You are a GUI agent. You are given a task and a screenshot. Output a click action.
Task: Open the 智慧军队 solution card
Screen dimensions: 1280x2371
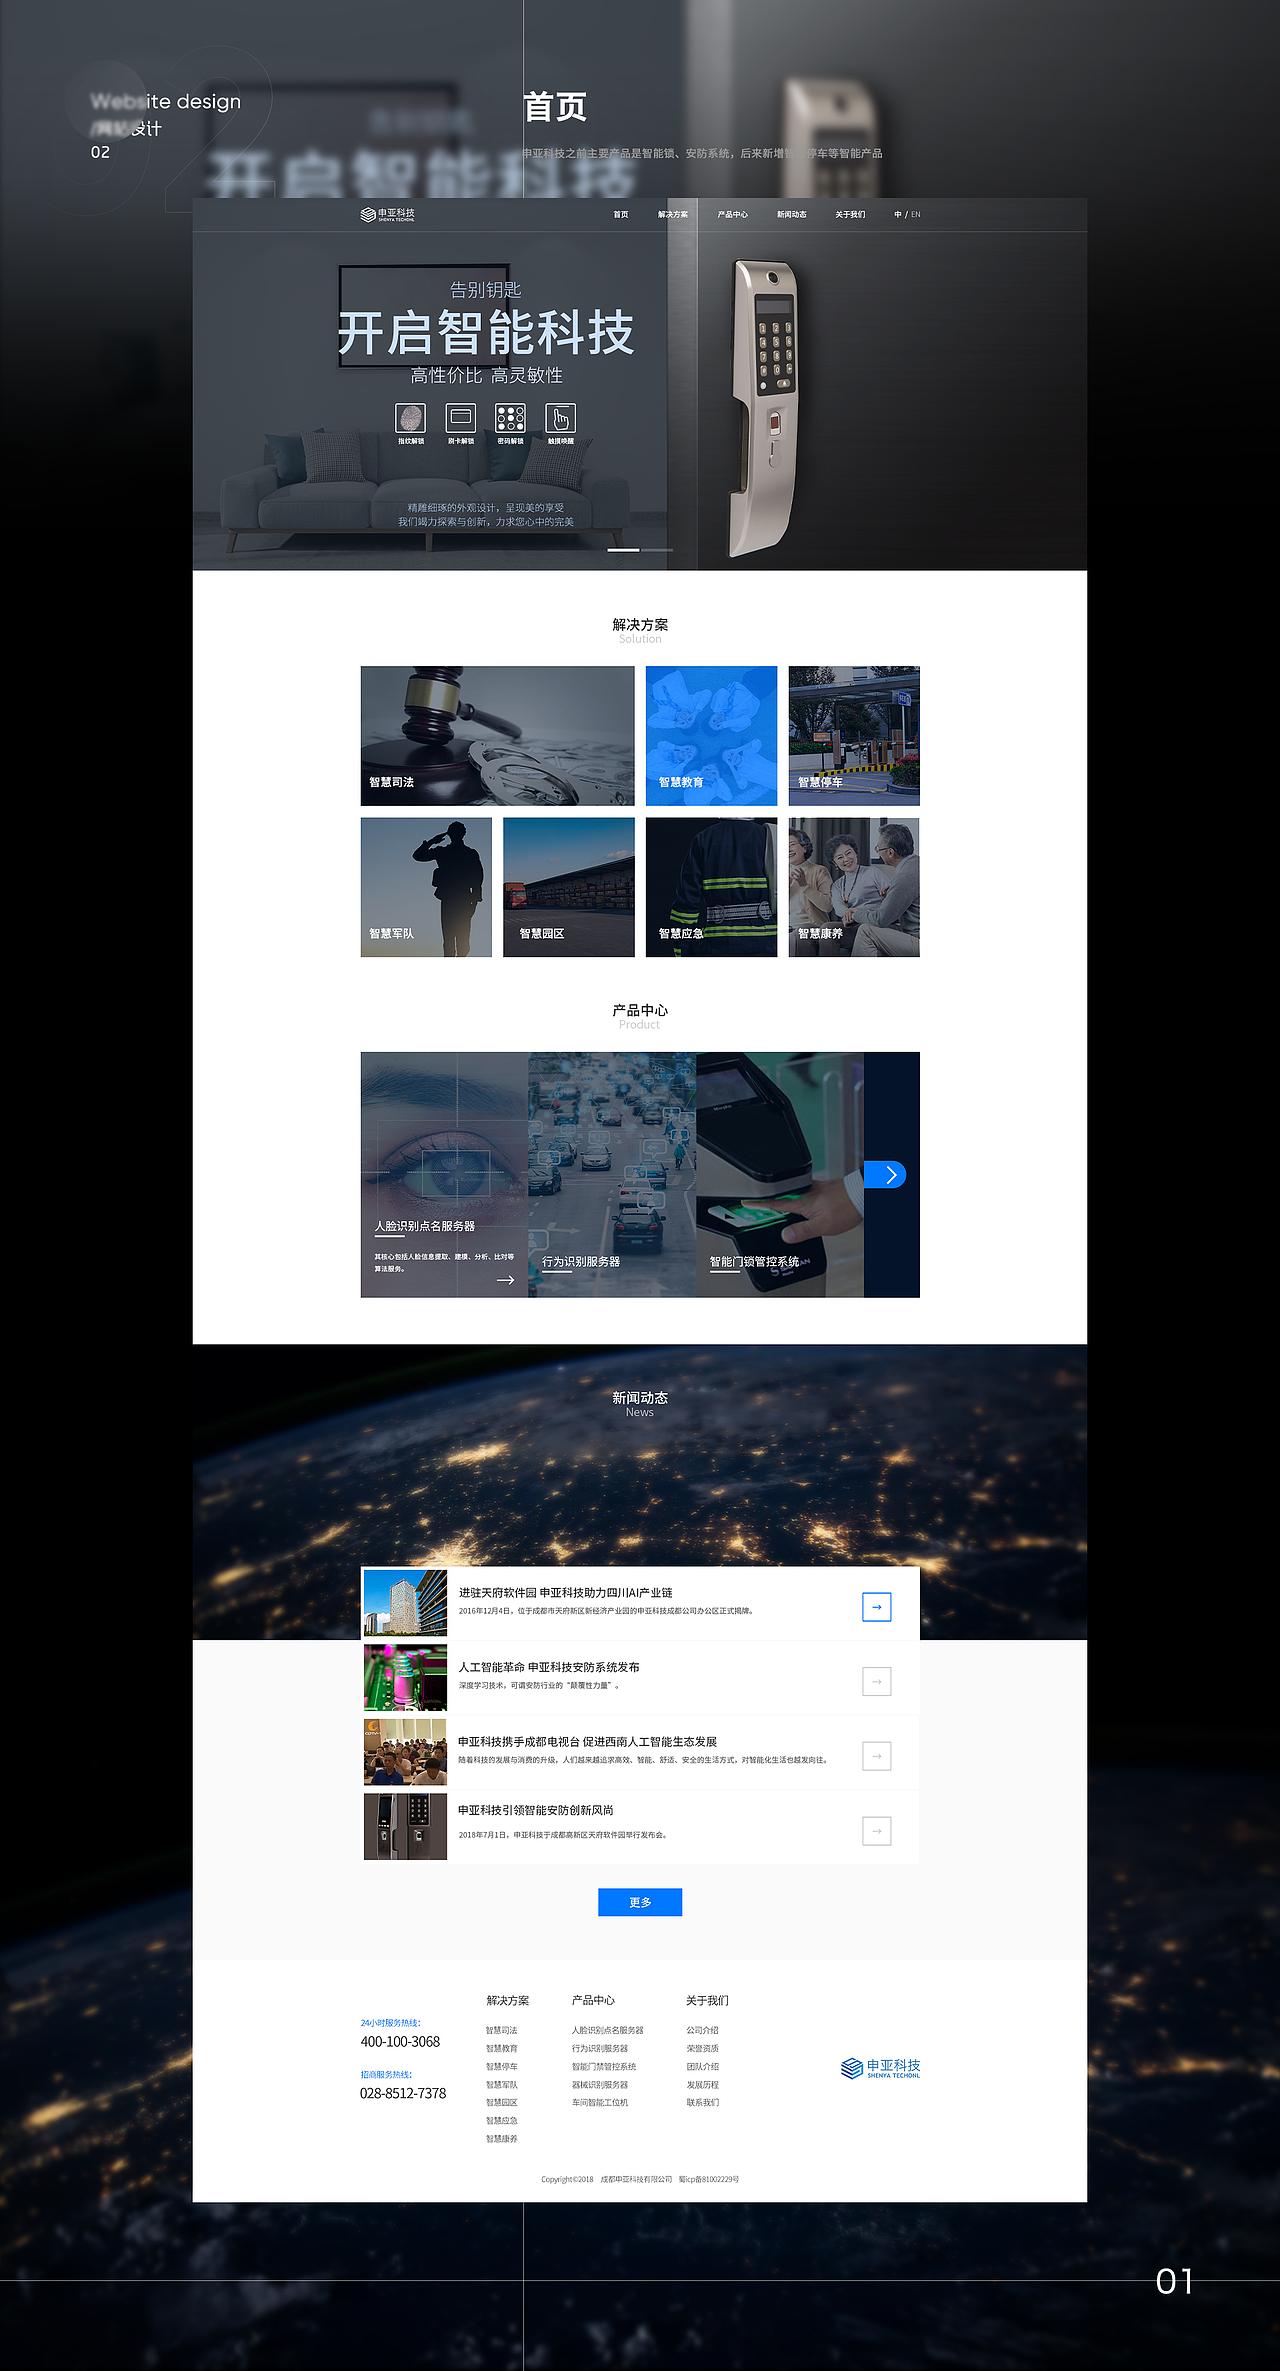426,887
